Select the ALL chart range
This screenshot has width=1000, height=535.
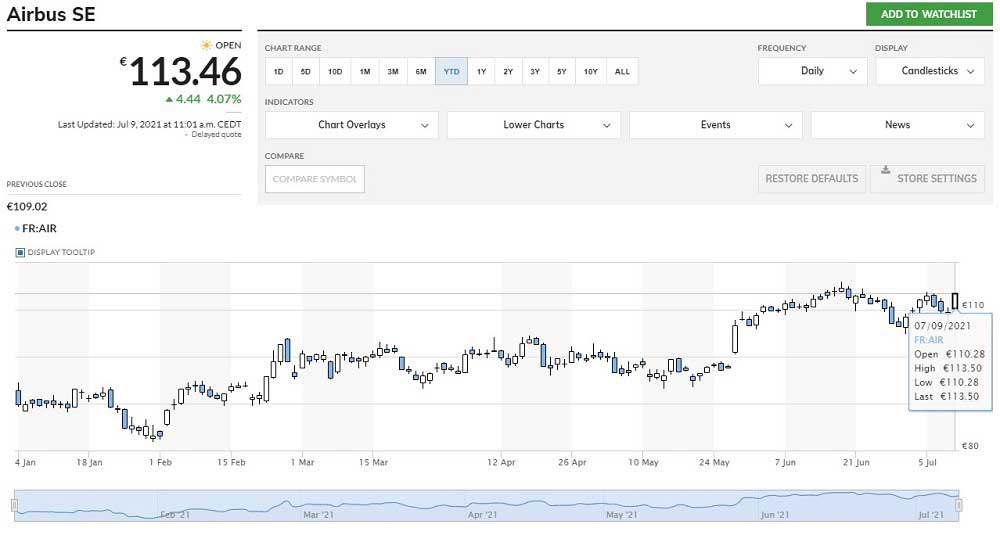point(622,71)
